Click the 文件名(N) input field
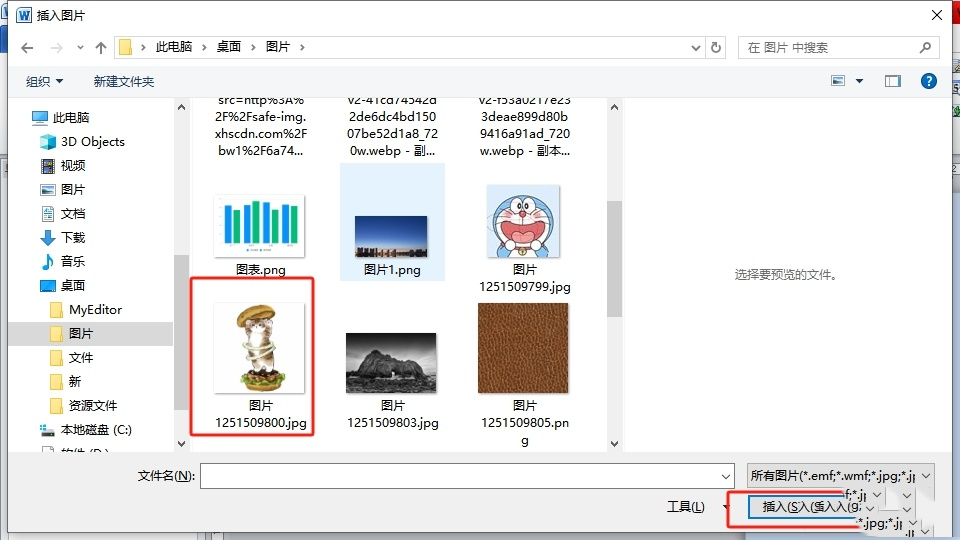This screenshot has width=960, height=540. [x=467, y=476]
